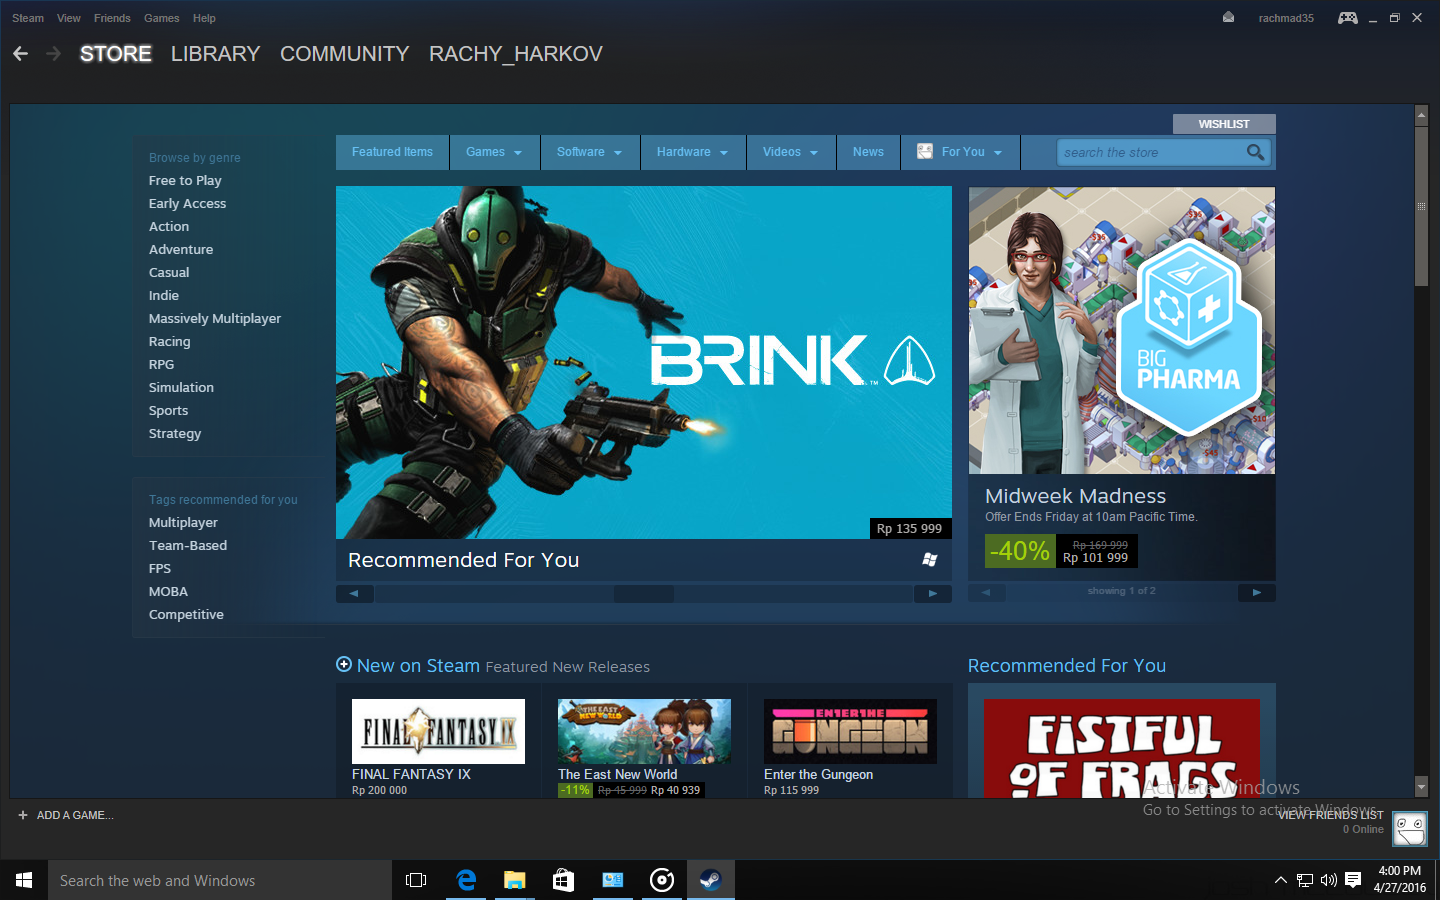This screenshot has height=900, width=1440.
Task: Click the ADD A GAME... label
Action: 75,815
